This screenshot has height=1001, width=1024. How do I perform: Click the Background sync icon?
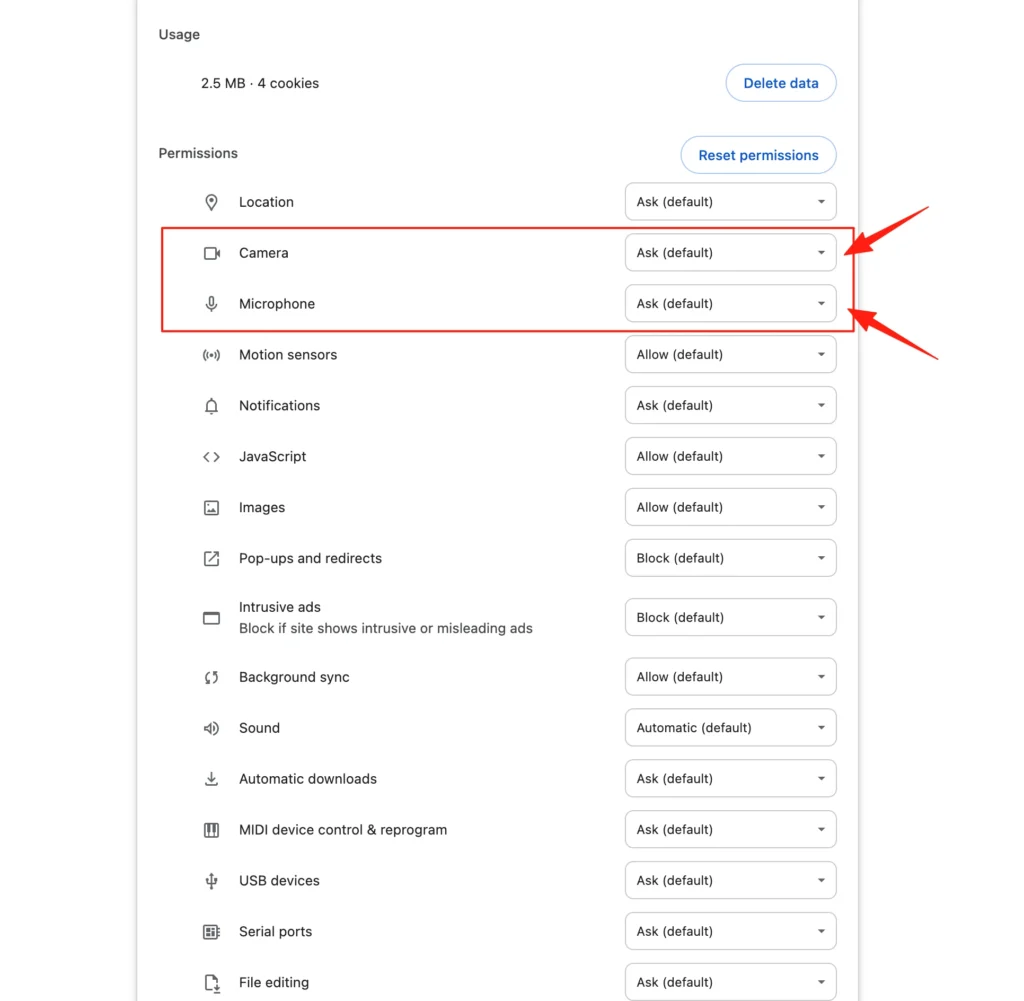coord(211,678)
